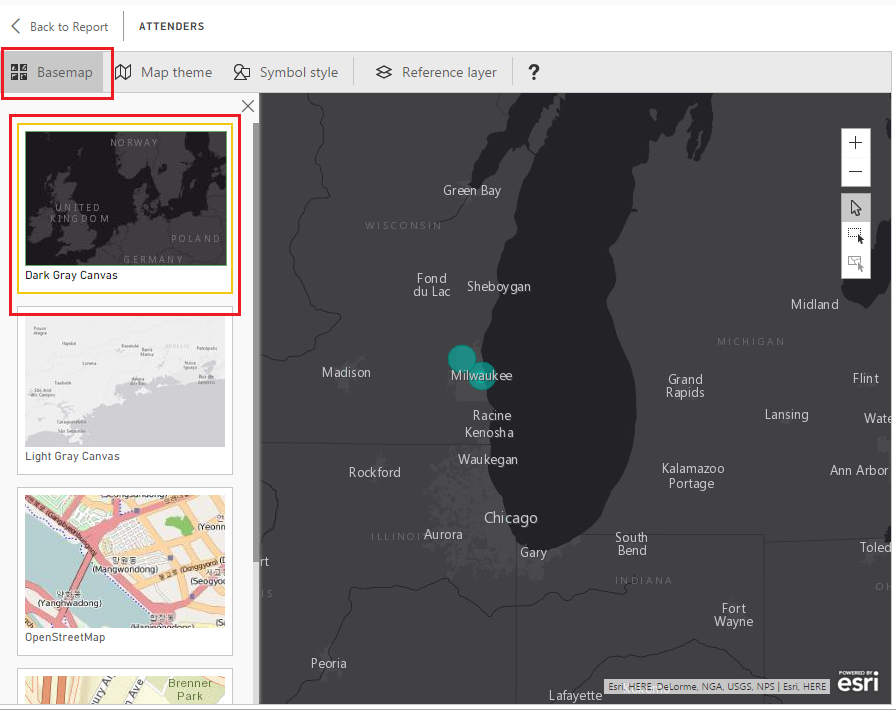
Task: Open the Map theme options
Action: tap(163, 73)
